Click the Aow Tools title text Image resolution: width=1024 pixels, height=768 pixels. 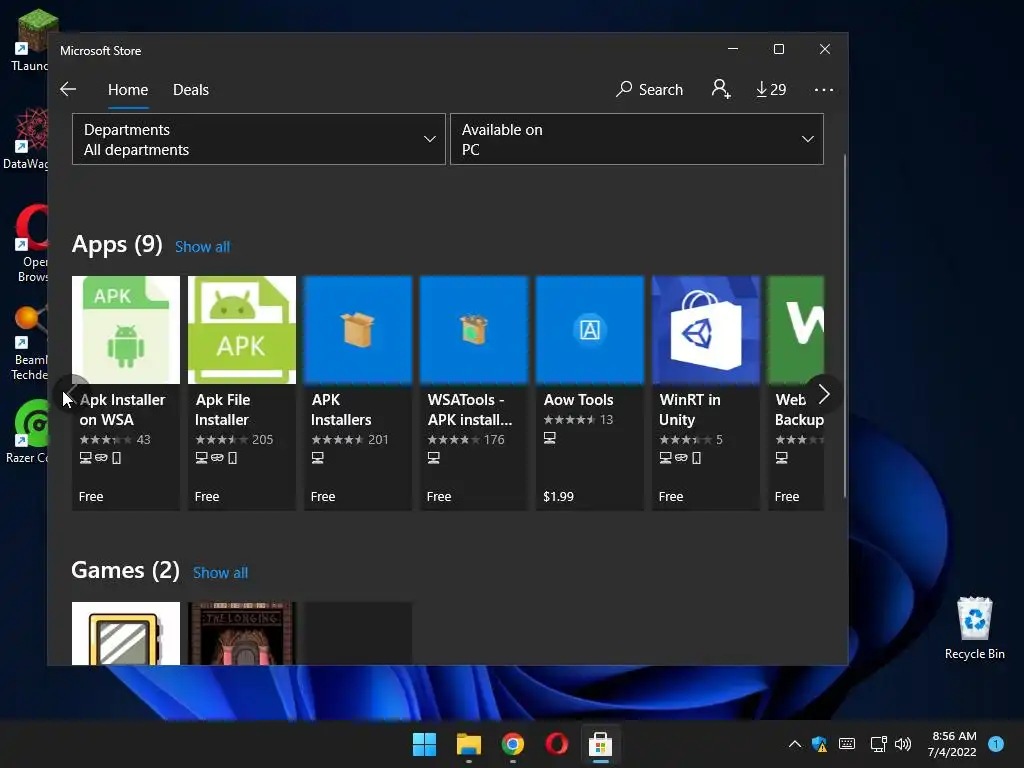click(x=579, y=400)
